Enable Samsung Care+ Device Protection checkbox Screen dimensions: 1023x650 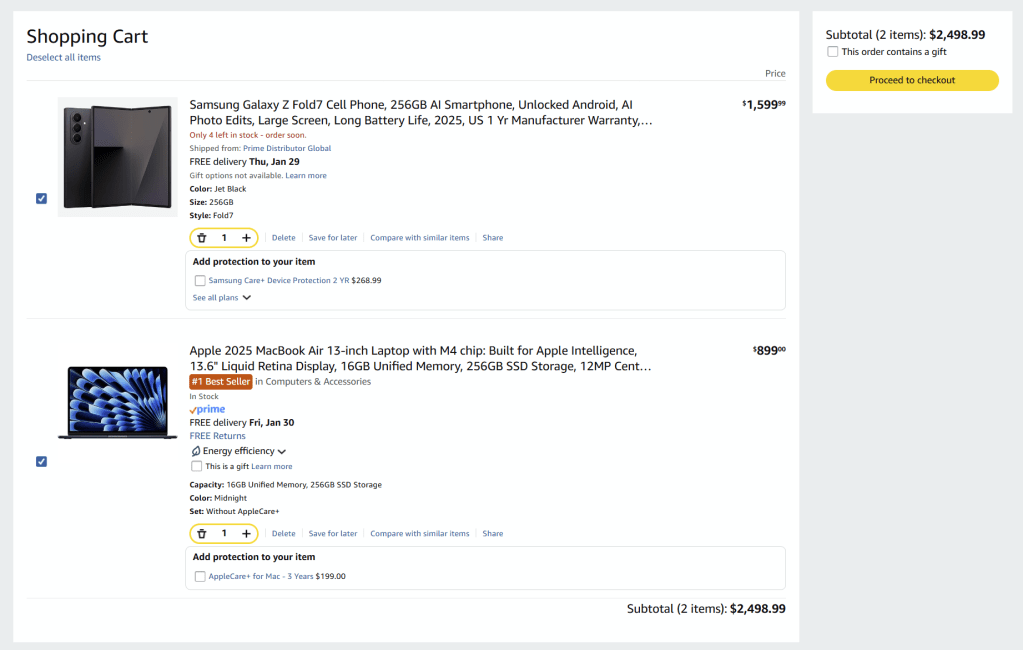[x=200, y=281]
